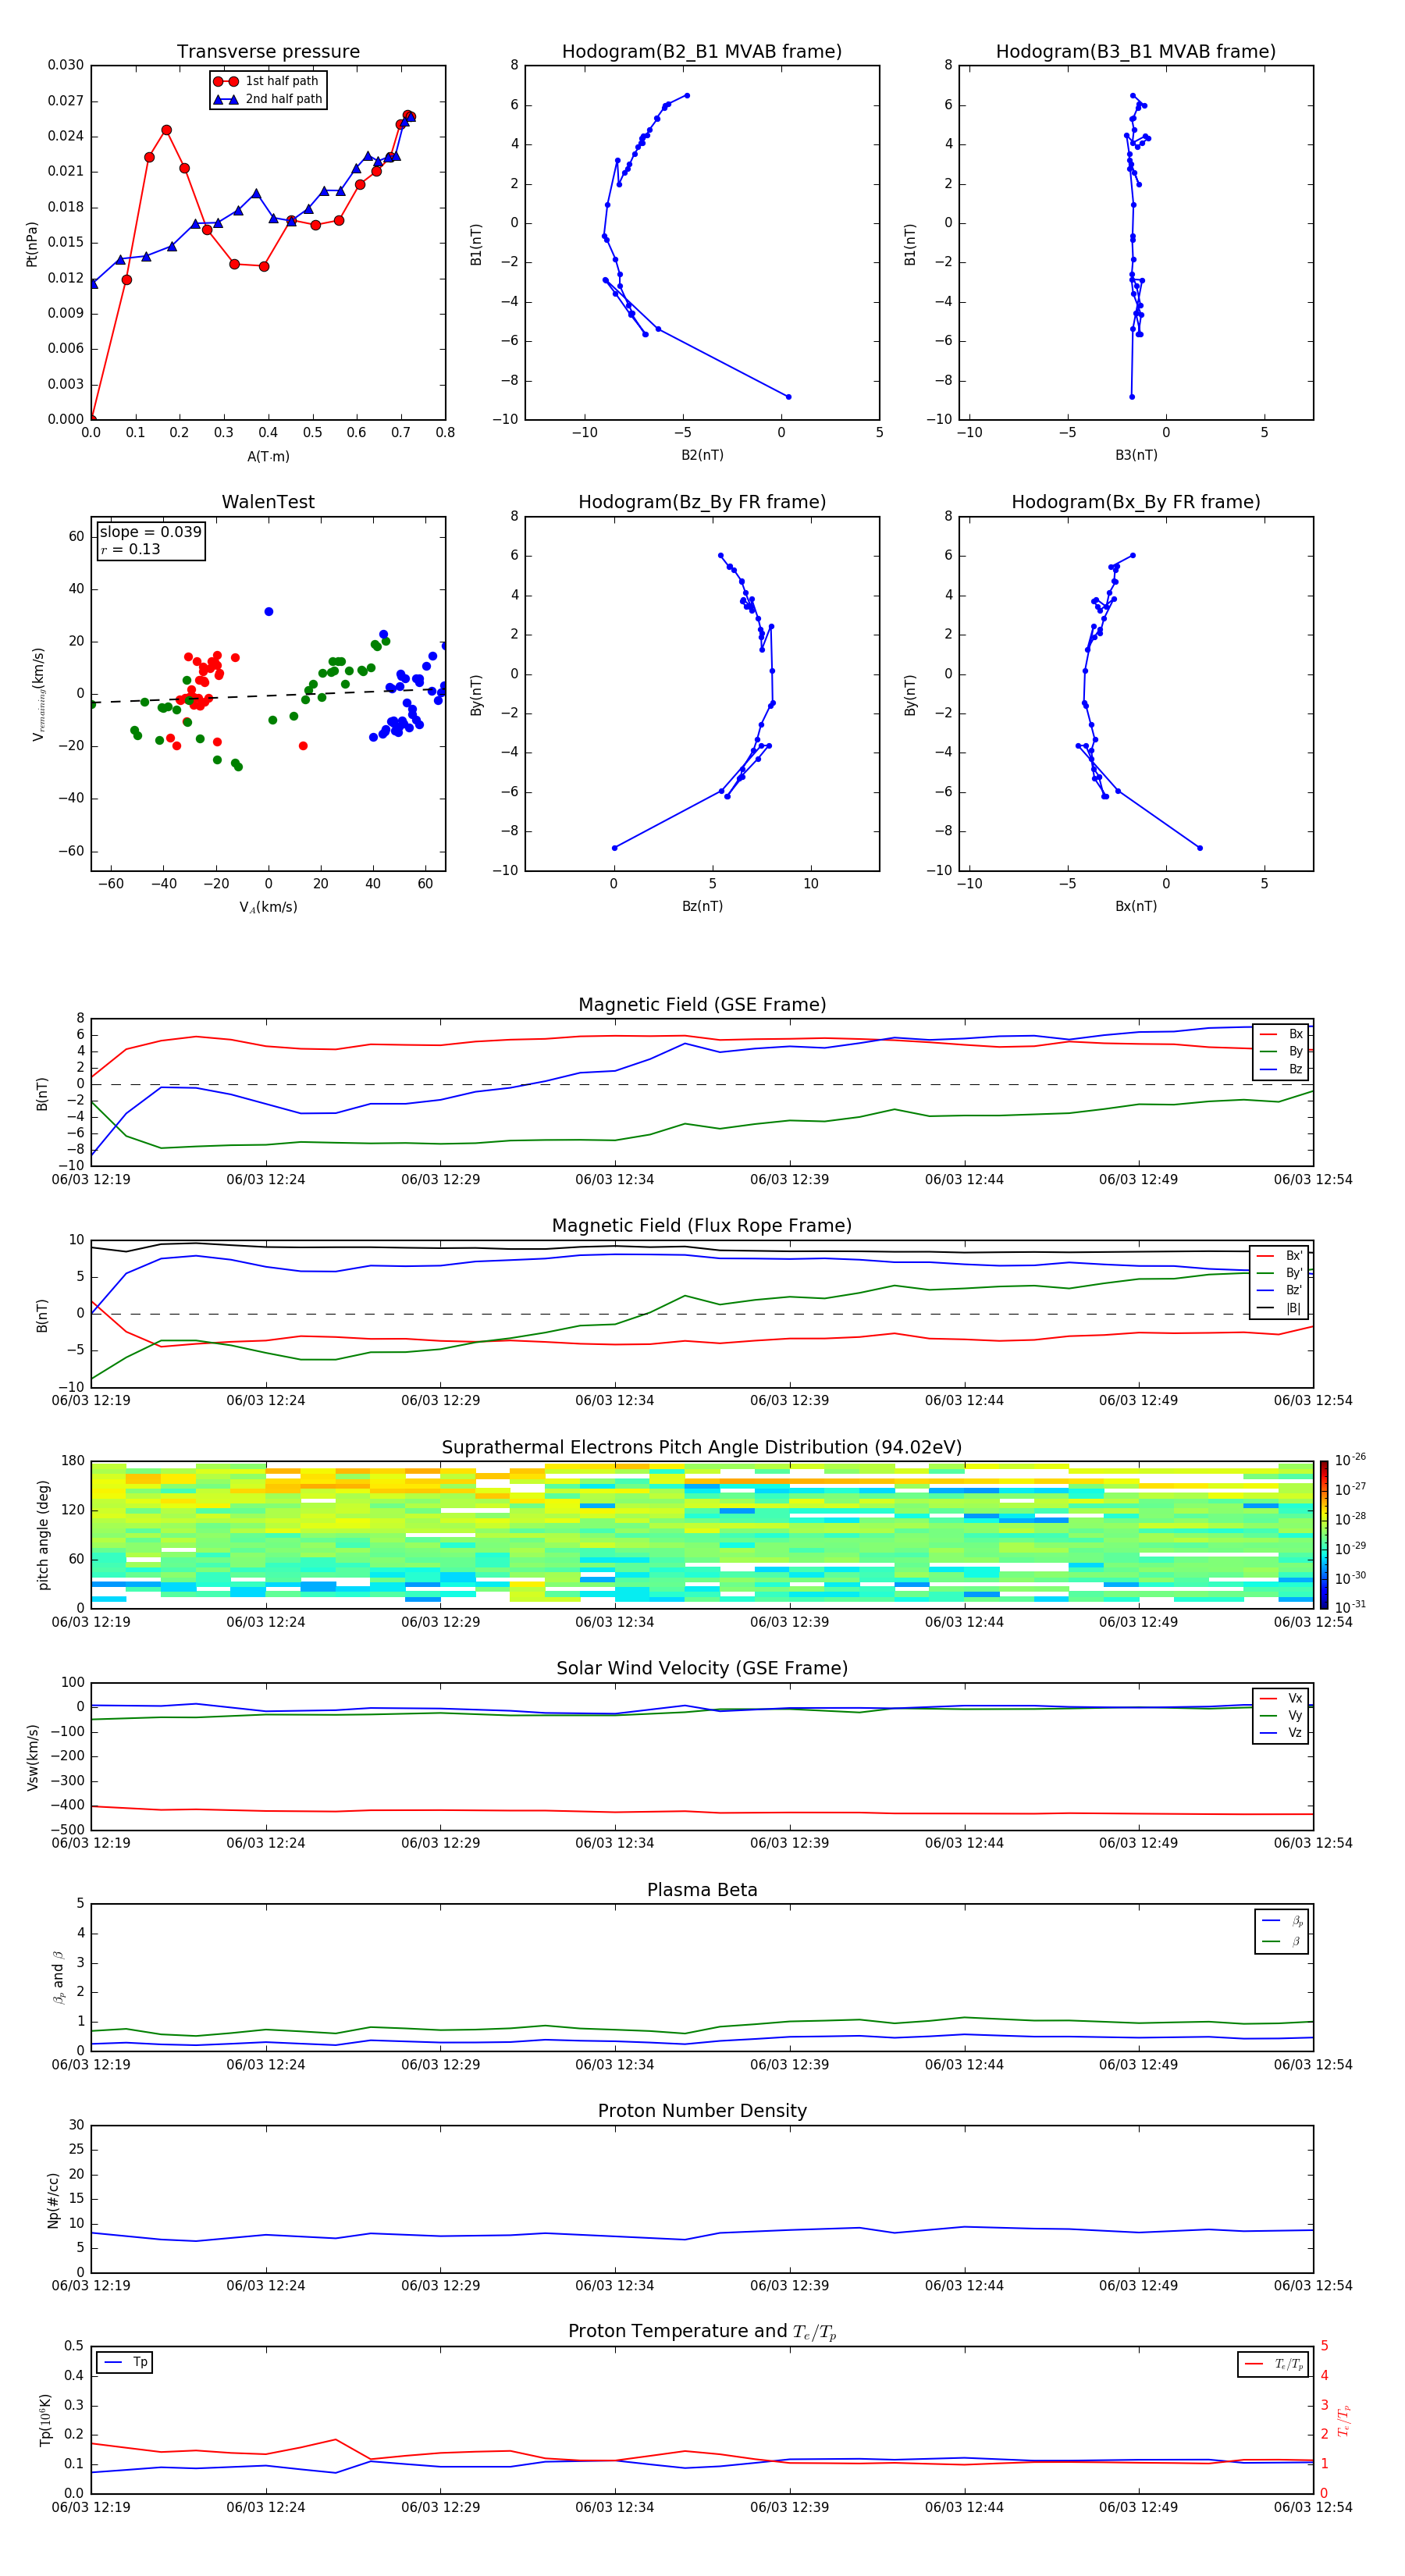Click the 'B2(nT)' axis label

pyautogui.click(x=702, y=455)
